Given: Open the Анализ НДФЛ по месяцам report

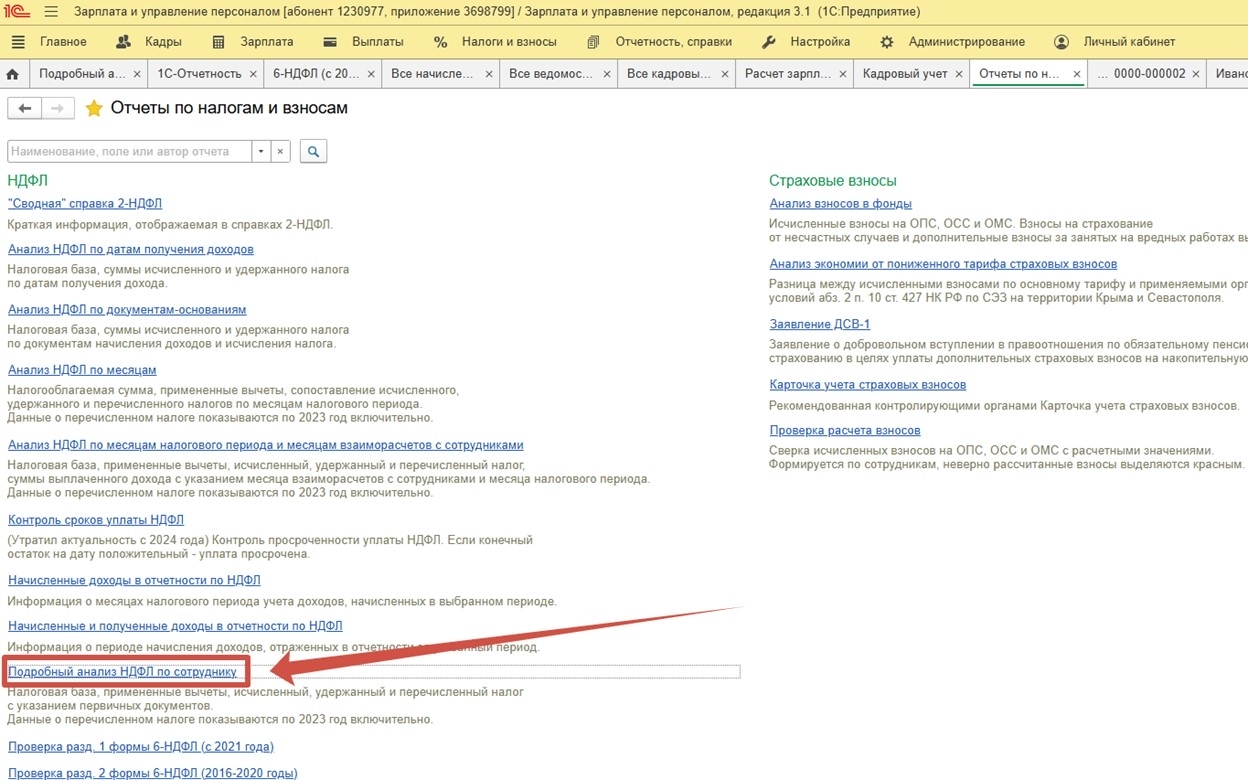Looking at the screenshot, I should point(82,370).
